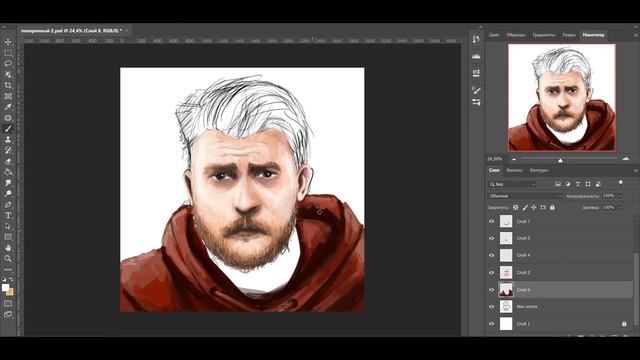Select the Zoom tool
This screenshot has height=360, width=640.
click(8, 258)
